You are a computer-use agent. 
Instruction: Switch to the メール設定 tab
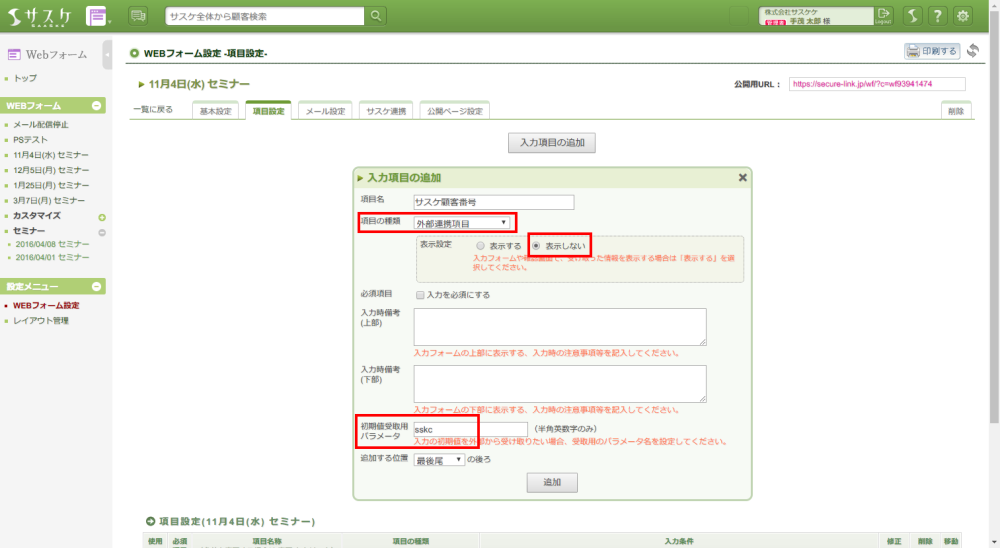[x=325, y=111]
